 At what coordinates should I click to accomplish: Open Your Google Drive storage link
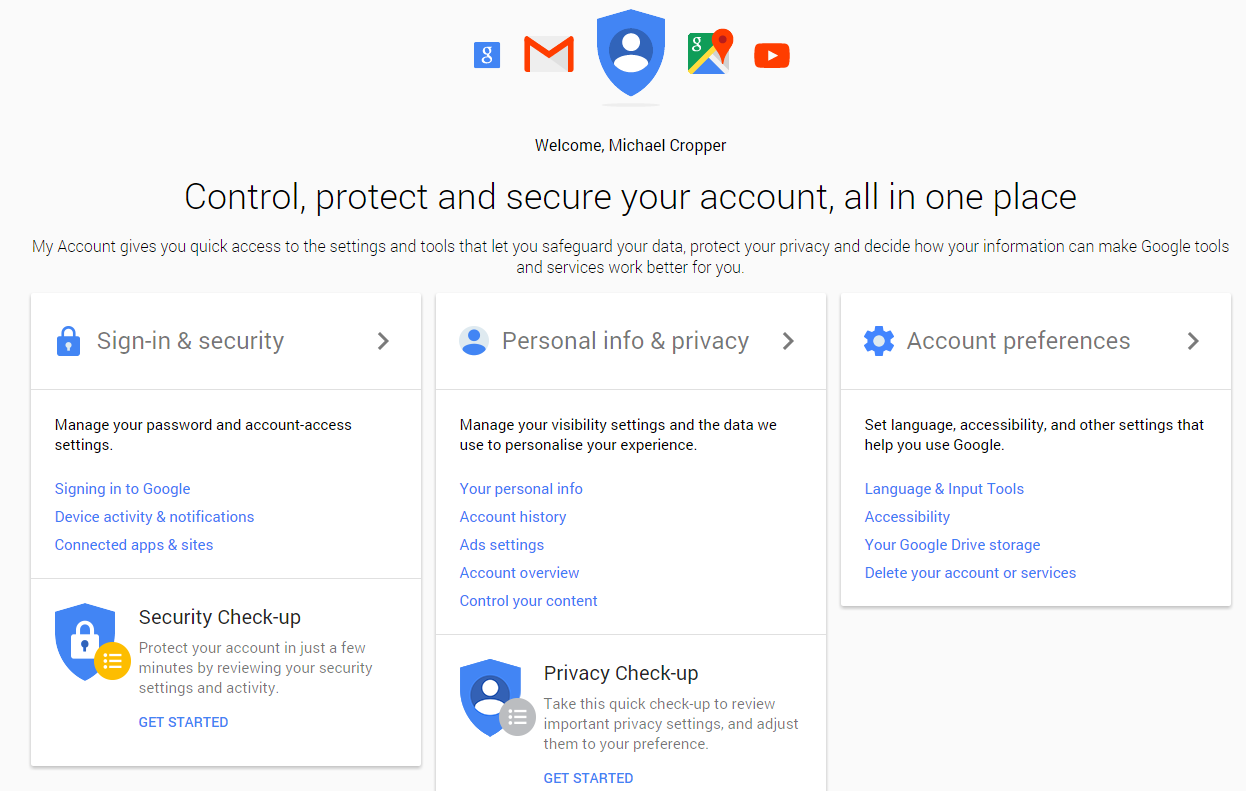pyautogui.click(x=952, y=545)
